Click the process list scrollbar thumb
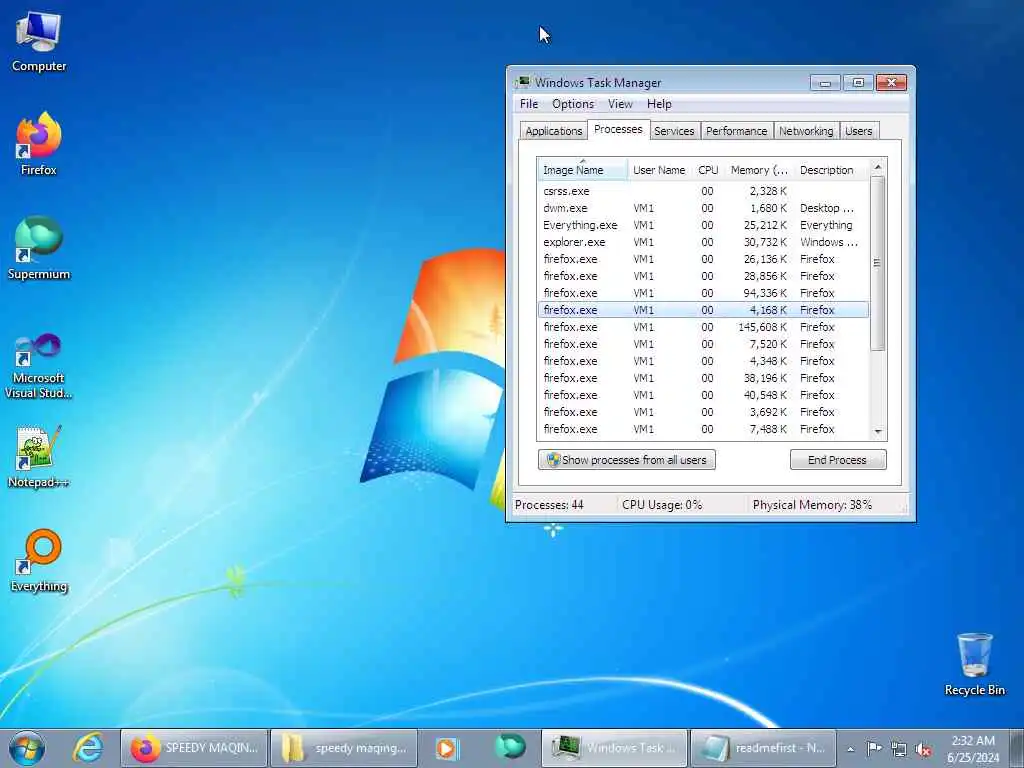 [878, 263]
